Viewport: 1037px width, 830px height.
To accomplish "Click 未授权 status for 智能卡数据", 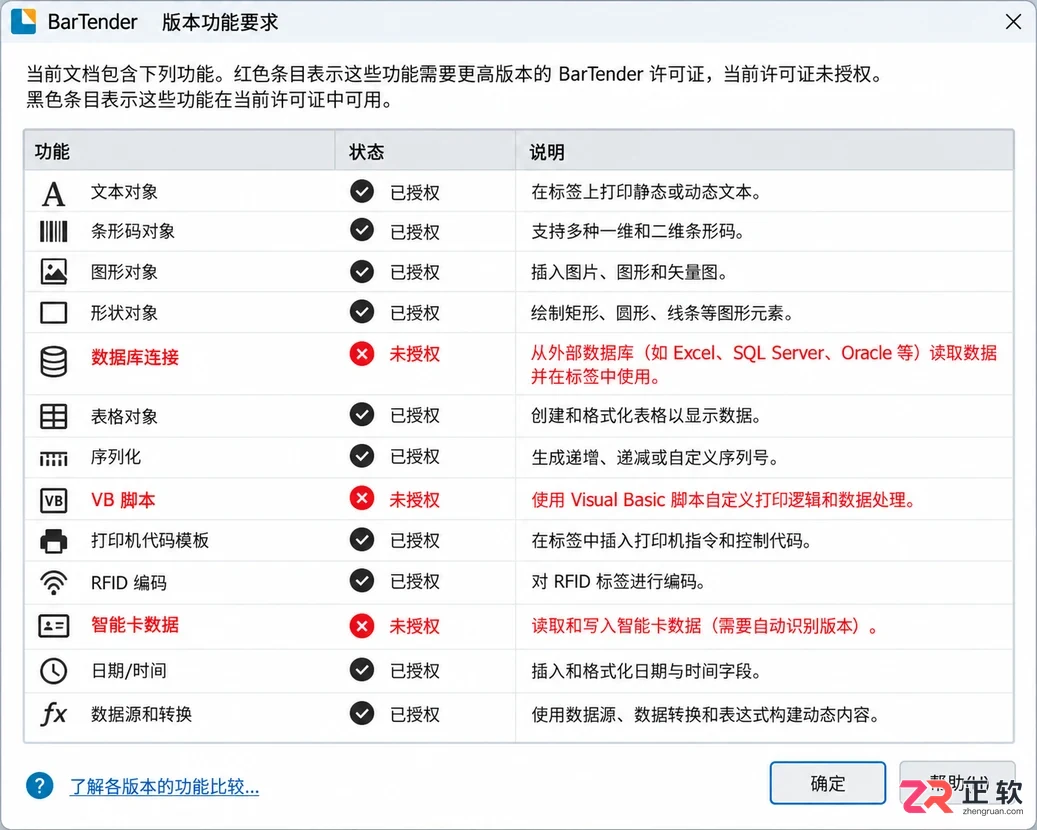I will click(415, 626).
